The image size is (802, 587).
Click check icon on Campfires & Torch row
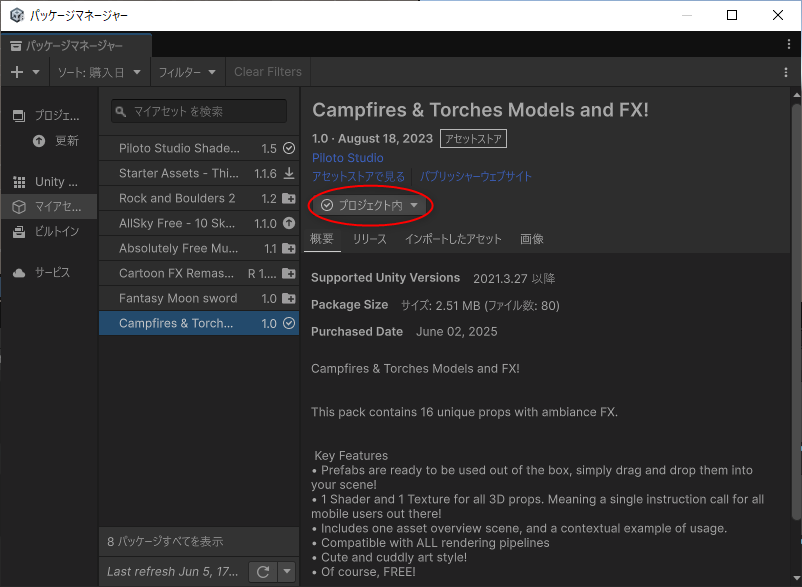289,323
